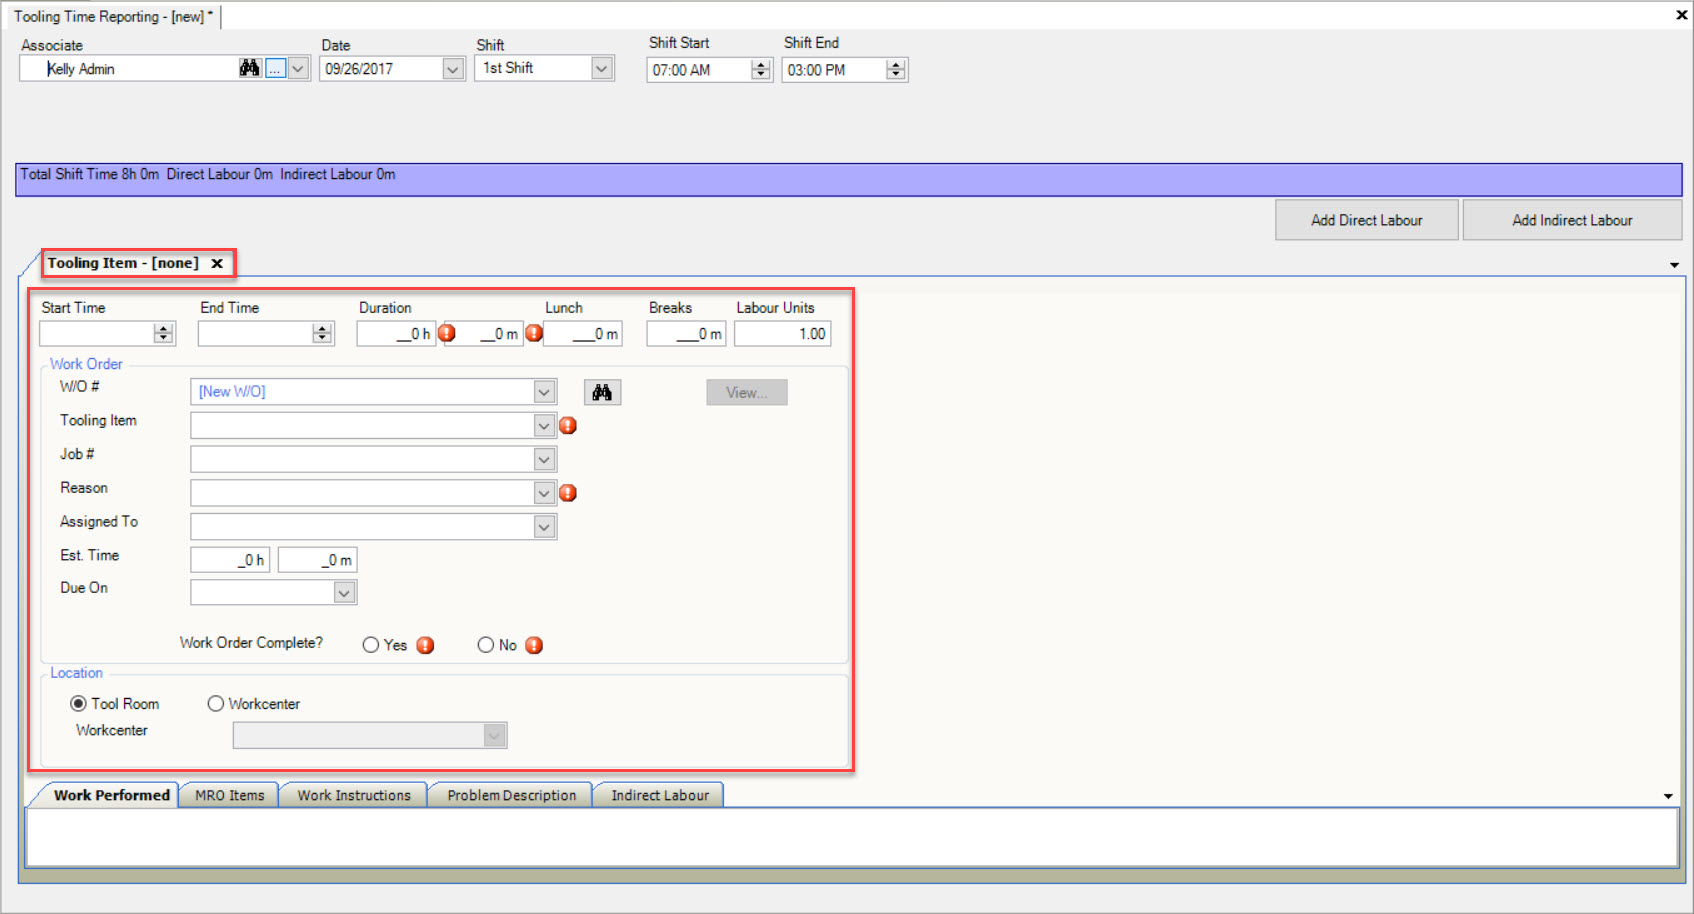
Task: Click the Add Indirect Labour button
Action: (x=1572, y=220)
